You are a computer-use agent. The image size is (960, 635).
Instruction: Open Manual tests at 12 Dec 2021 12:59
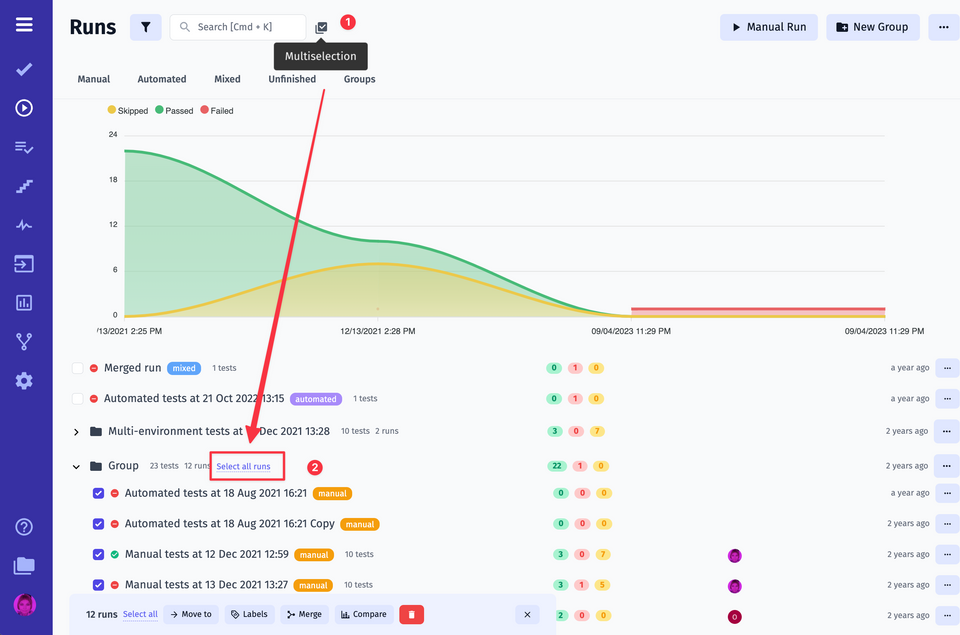(206, 554)
